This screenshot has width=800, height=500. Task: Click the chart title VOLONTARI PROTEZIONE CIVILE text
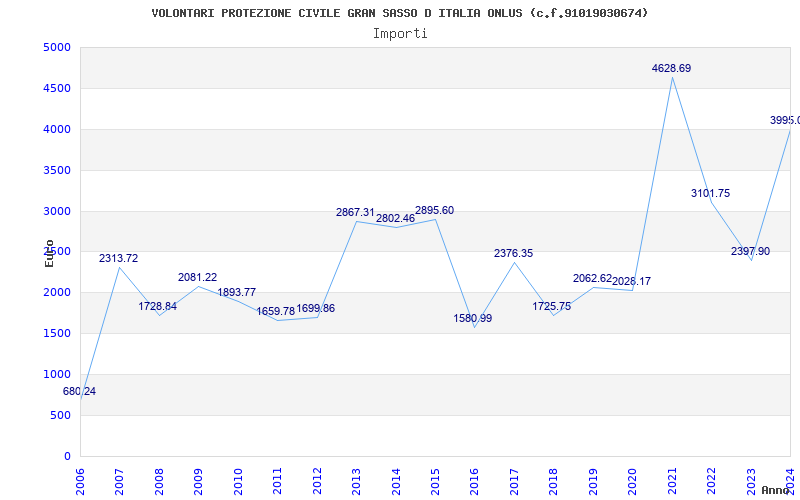point(399,13)
